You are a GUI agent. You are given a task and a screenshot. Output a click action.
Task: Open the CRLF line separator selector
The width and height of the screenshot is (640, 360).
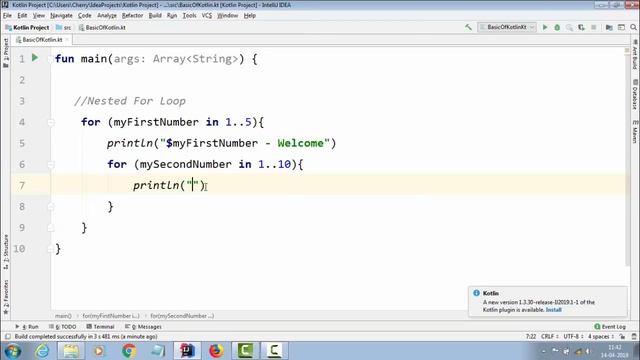coord(550,337)
